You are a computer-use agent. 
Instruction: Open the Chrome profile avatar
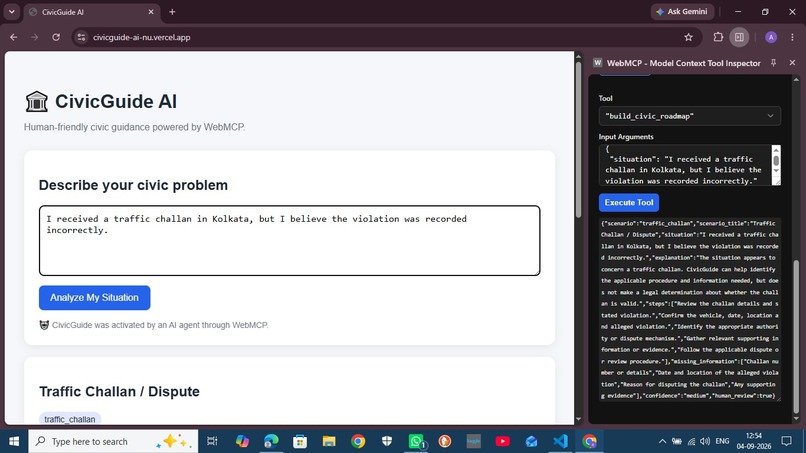pos(771,37)
